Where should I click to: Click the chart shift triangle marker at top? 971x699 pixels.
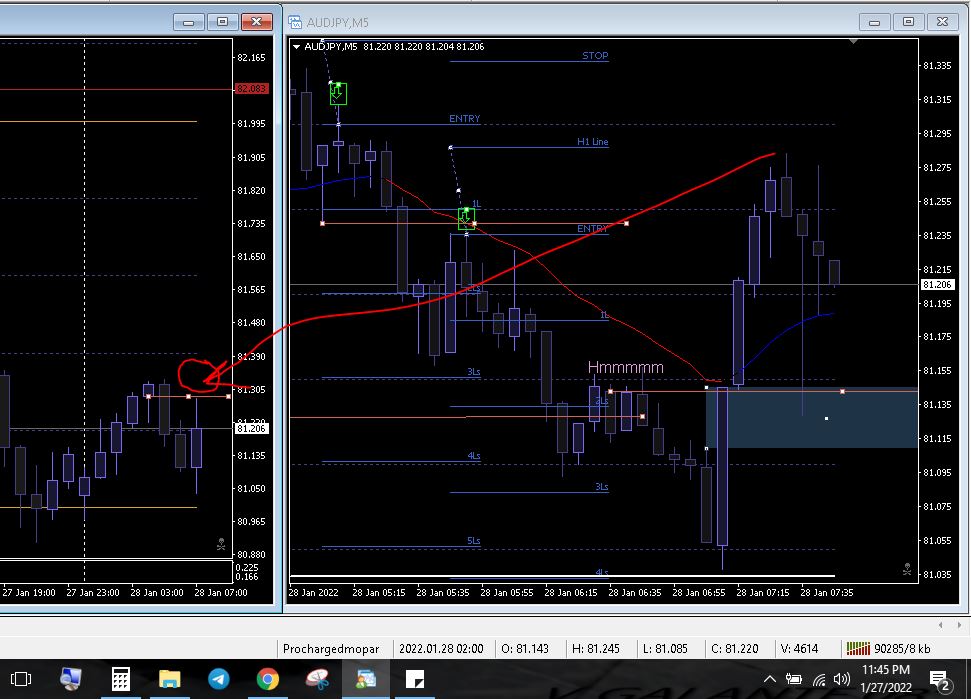[x=853, y=41]
